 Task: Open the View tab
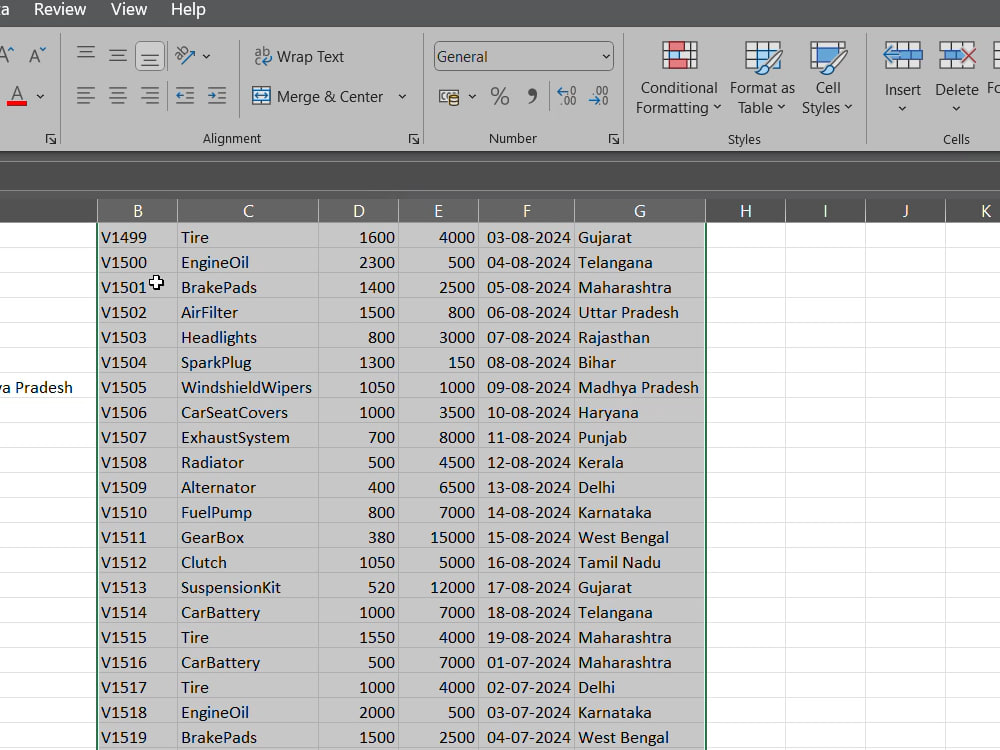(129, 10)
